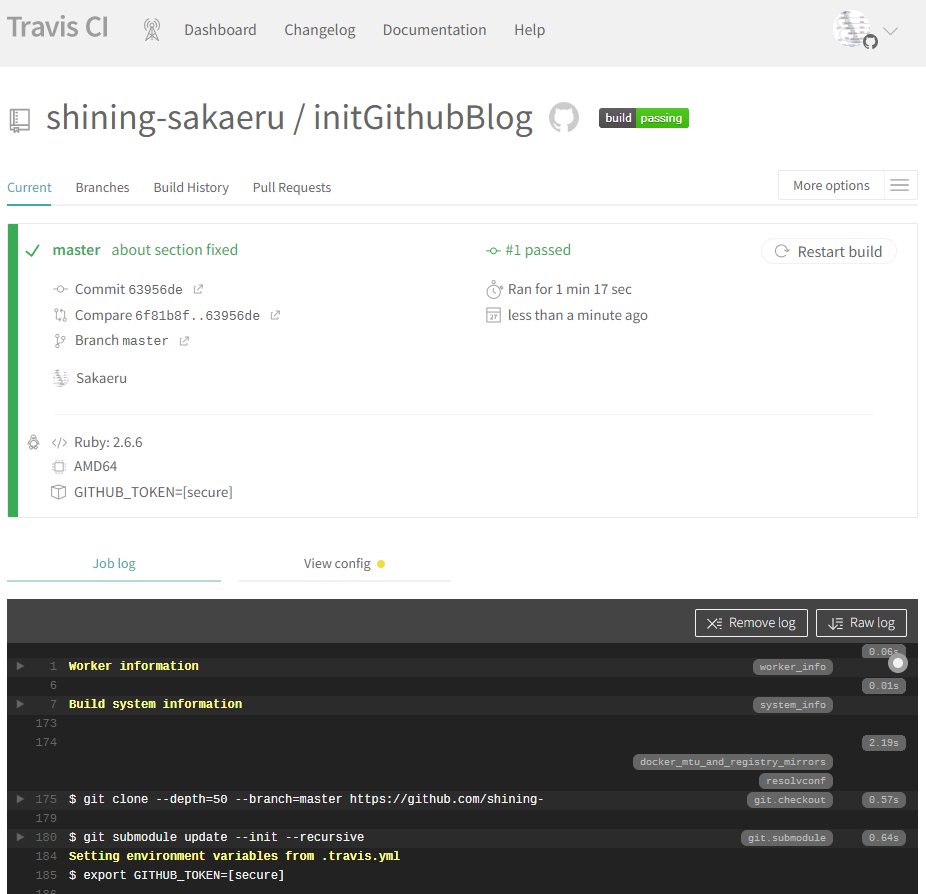
Task: Switch to the View config tab
Action: [344, 564]
